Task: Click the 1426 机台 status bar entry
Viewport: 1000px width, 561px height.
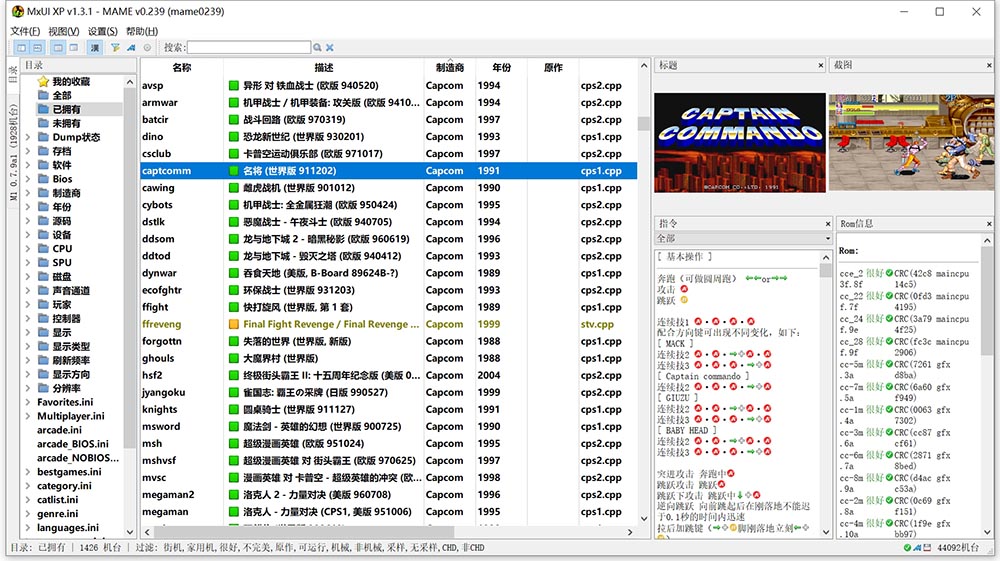Action: point(100,548)
